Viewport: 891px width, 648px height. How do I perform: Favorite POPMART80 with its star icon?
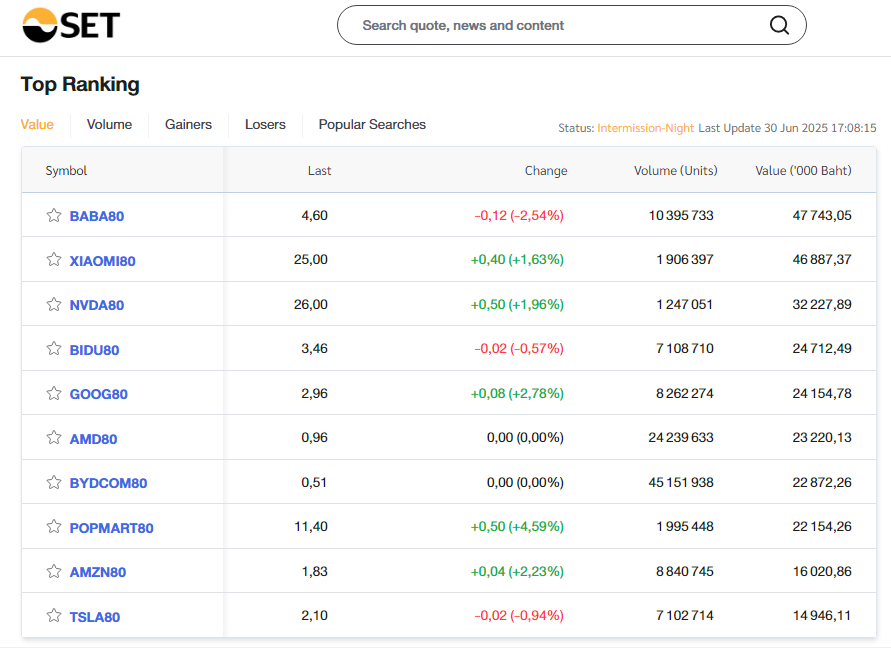[54, 527]
